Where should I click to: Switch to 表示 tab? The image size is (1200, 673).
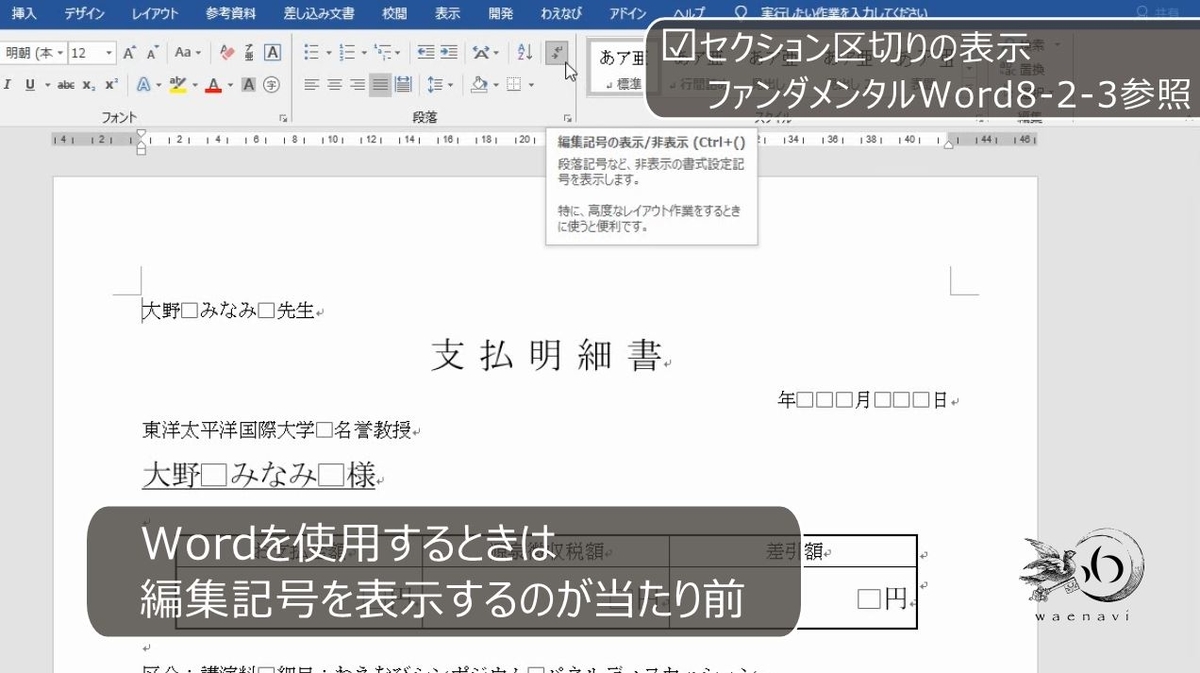pos(447,13)
